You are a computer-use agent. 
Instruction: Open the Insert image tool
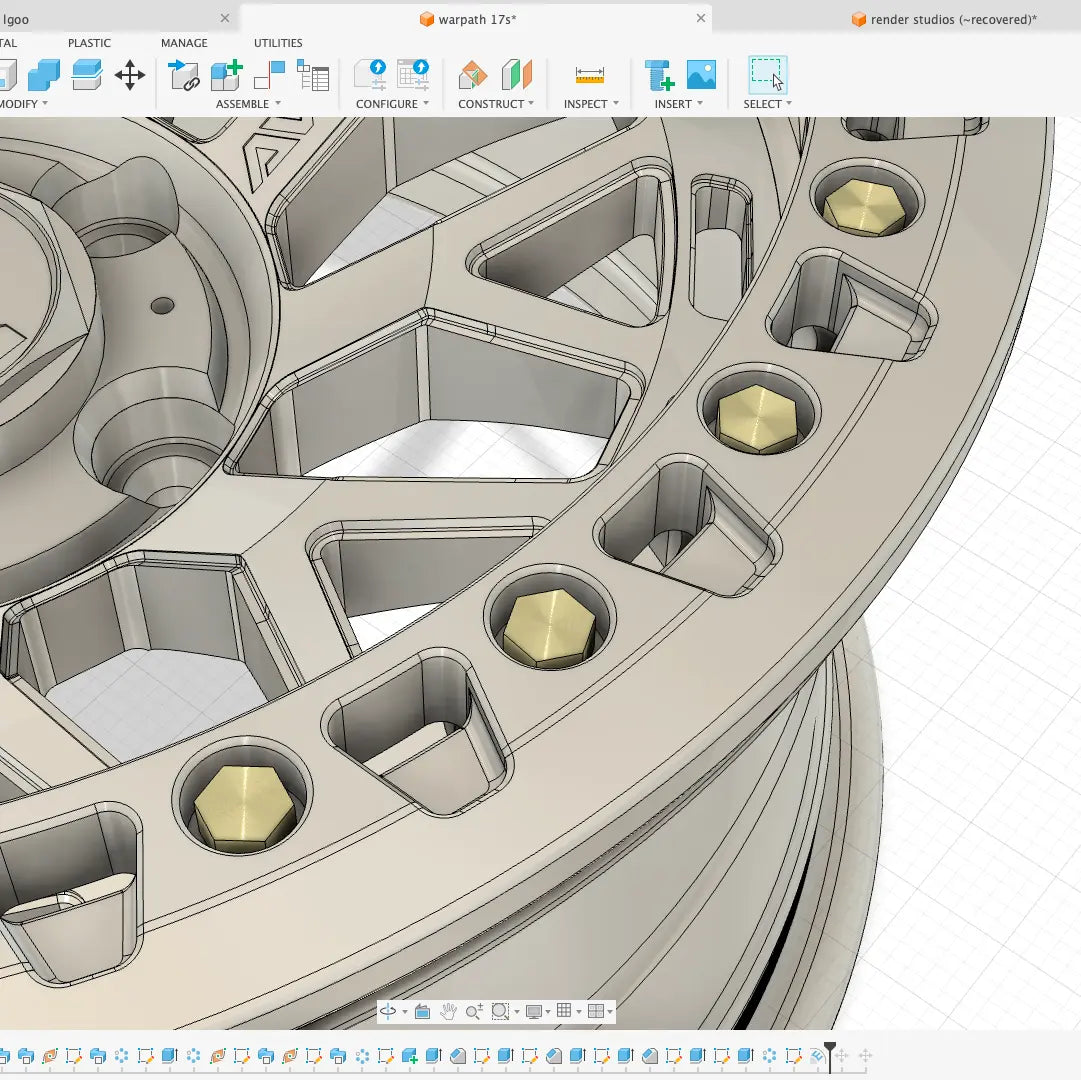[701, 75]
